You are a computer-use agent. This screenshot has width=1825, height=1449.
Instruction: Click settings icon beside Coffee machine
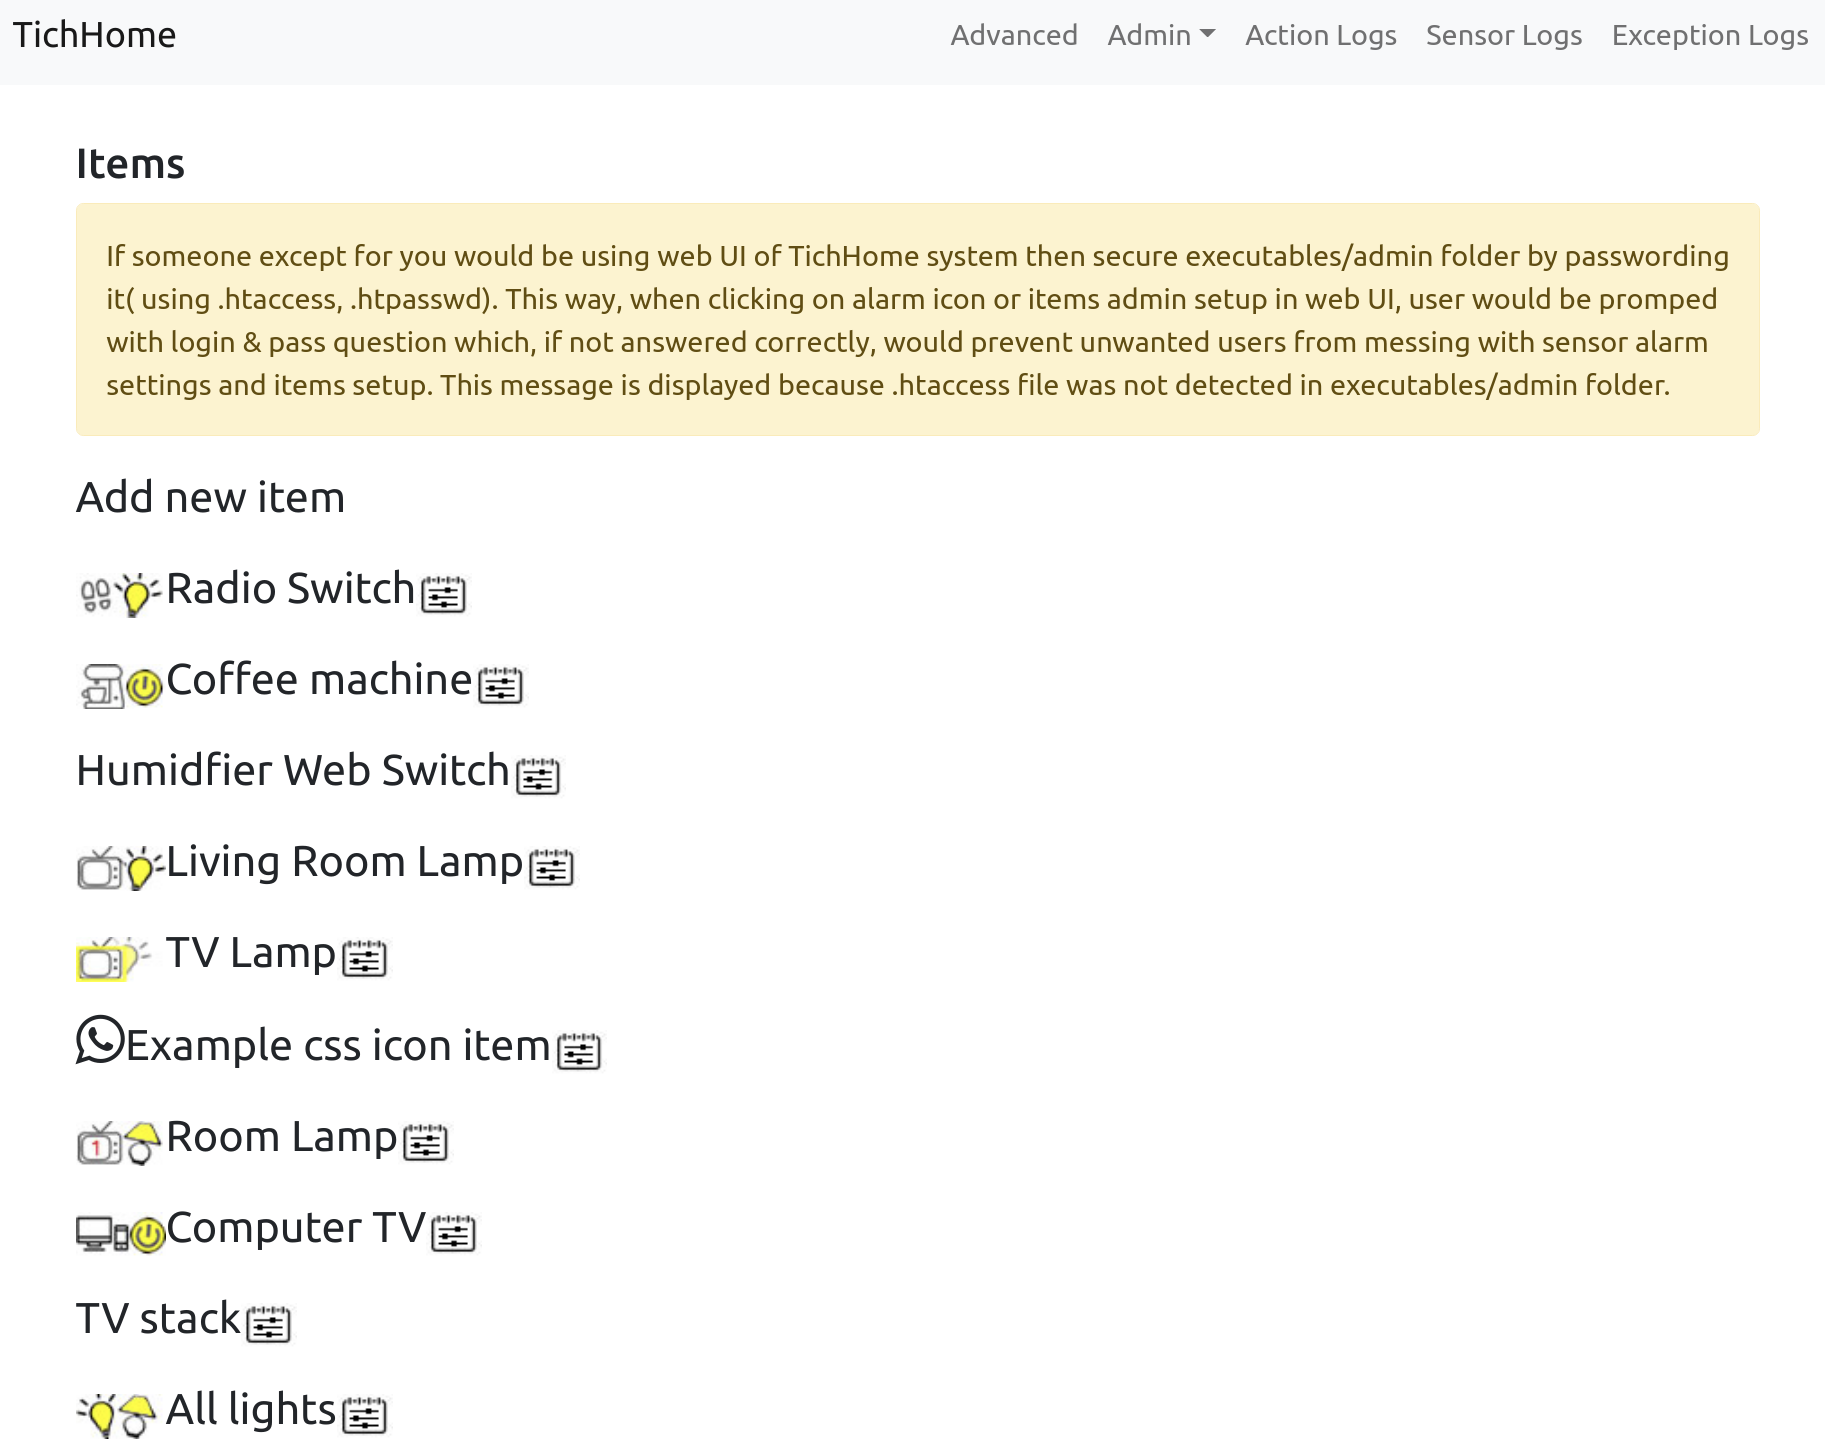(500, 685)
